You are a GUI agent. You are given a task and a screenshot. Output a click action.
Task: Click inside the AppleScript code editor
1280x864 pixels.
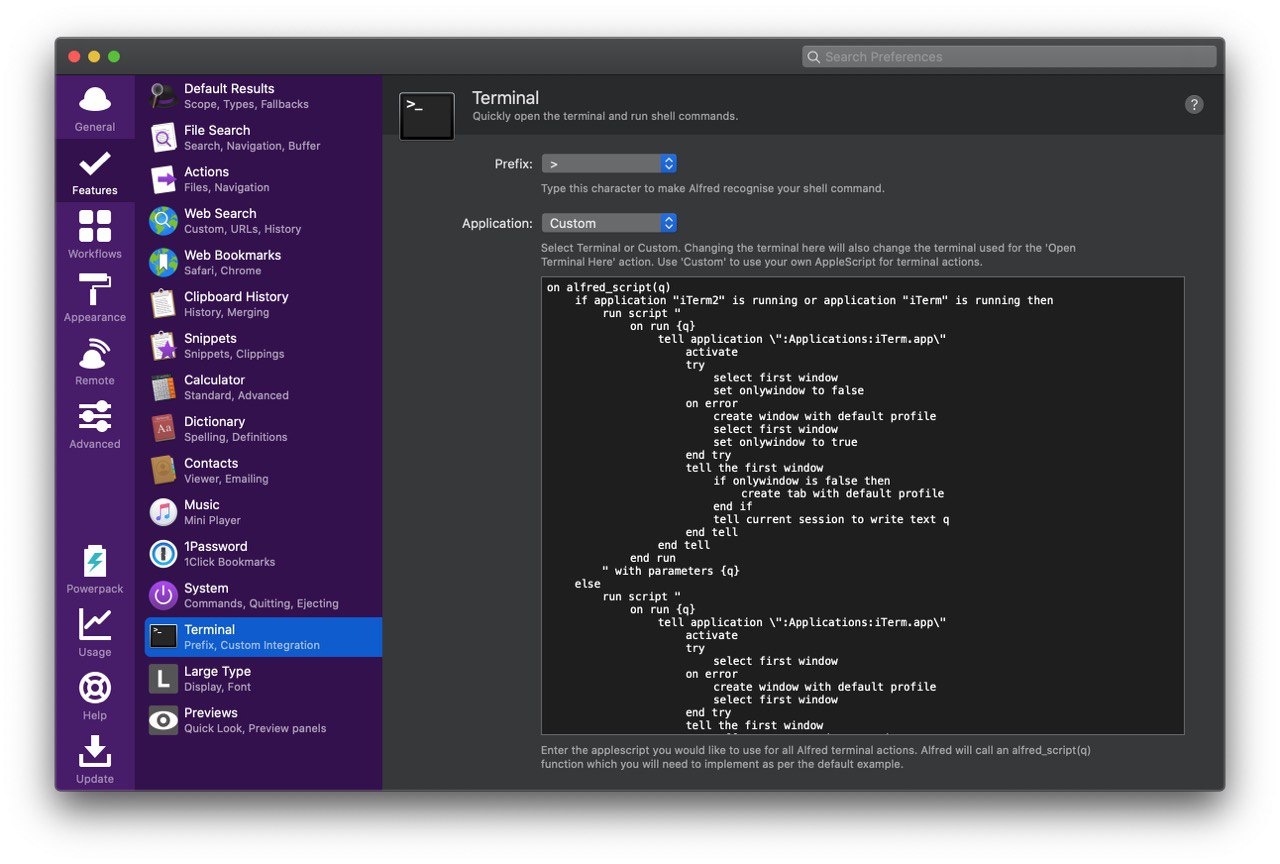pyautogui.click(x=862, y=506)
